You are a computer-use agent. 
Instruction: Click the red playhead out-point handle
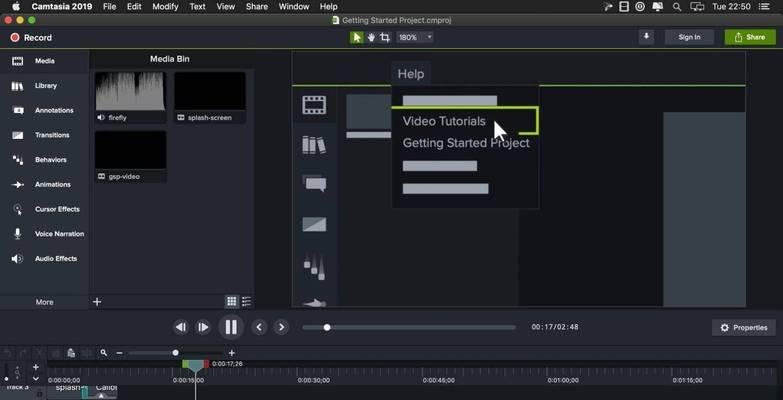tap(206, 364)
